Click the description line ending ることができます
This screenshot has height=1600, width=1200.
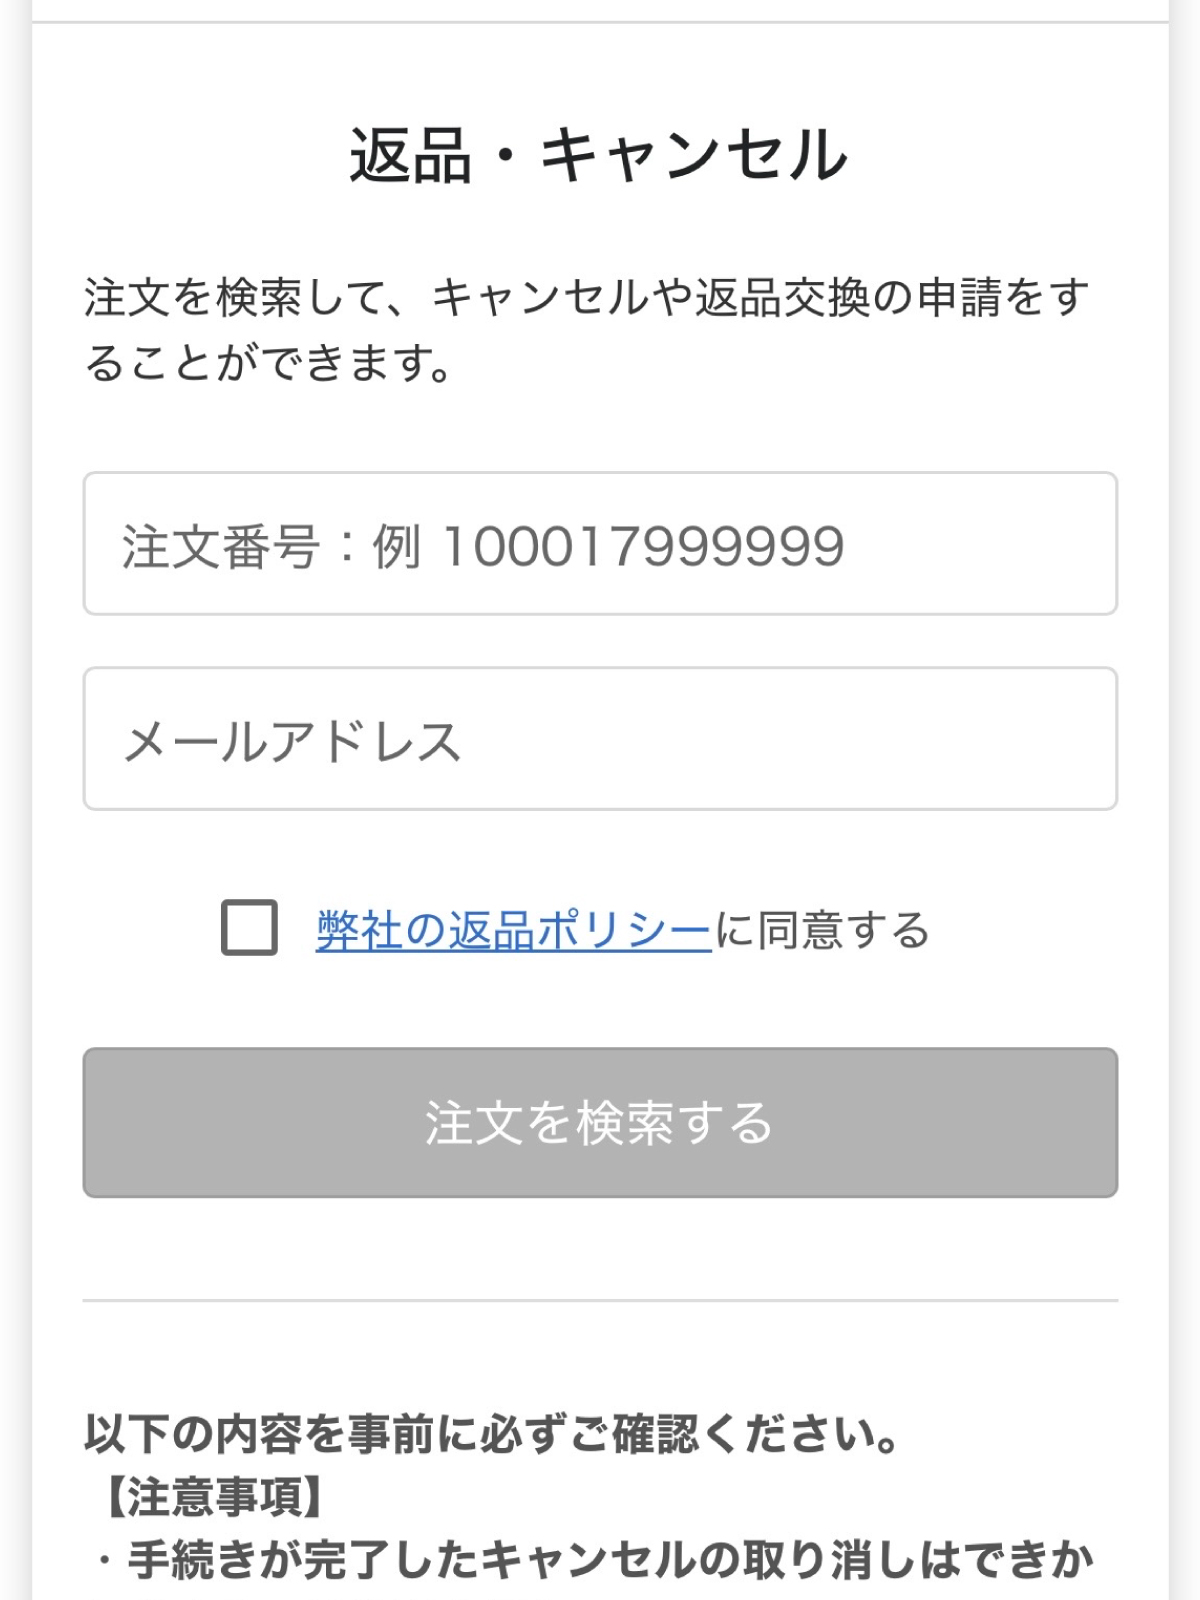pos(270,362)
